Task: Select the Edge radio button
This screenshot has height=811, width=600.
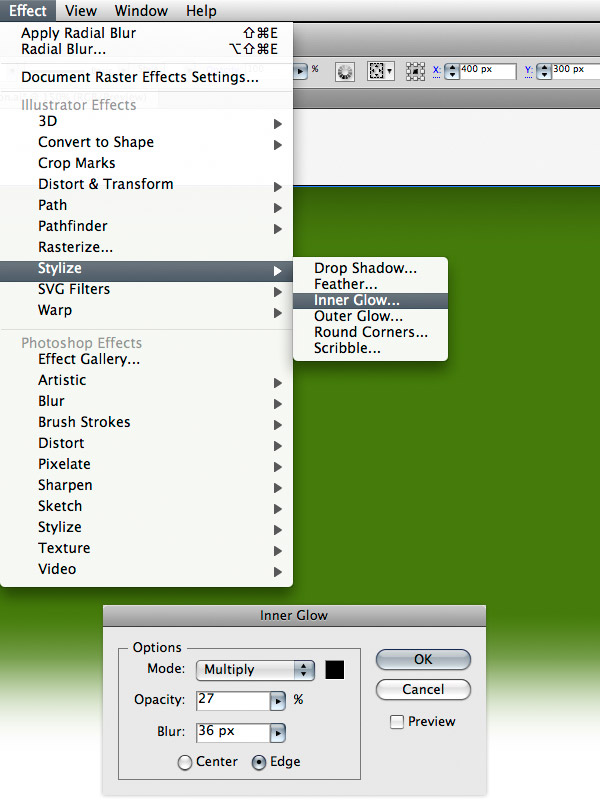Action: [259, 762]
